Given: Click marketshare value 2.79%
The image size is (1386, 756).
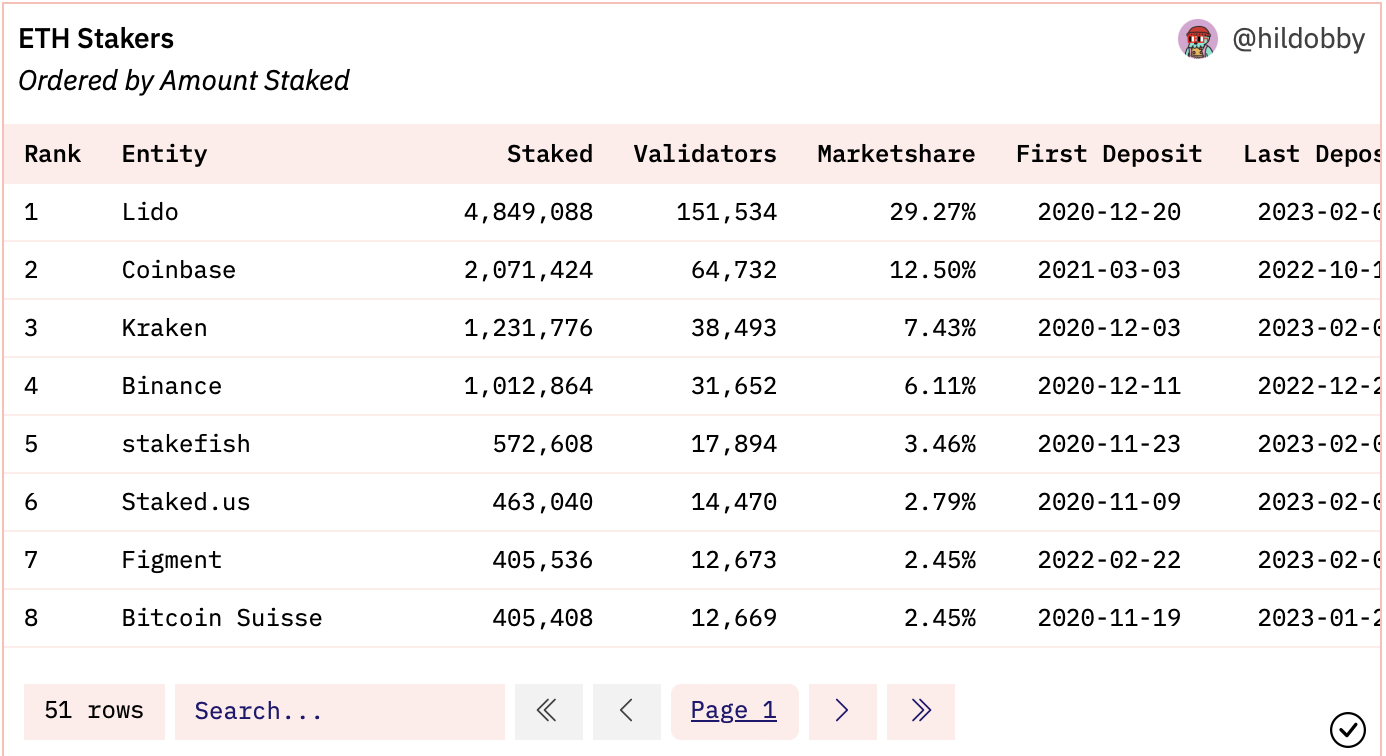Looking at the screenshot, I should tap(940, 502).
